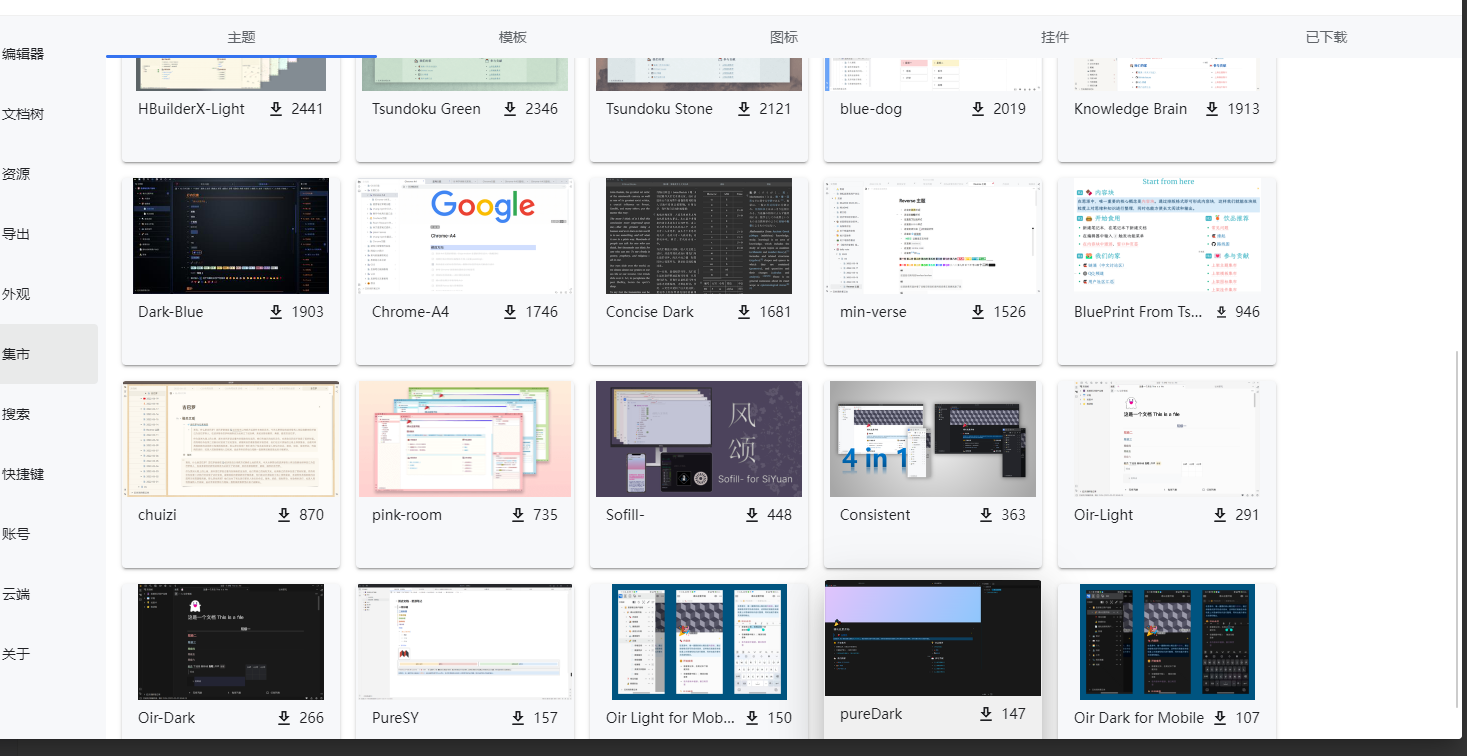
Task: Download the Dark-Blue theme
Action: (277, 312)
